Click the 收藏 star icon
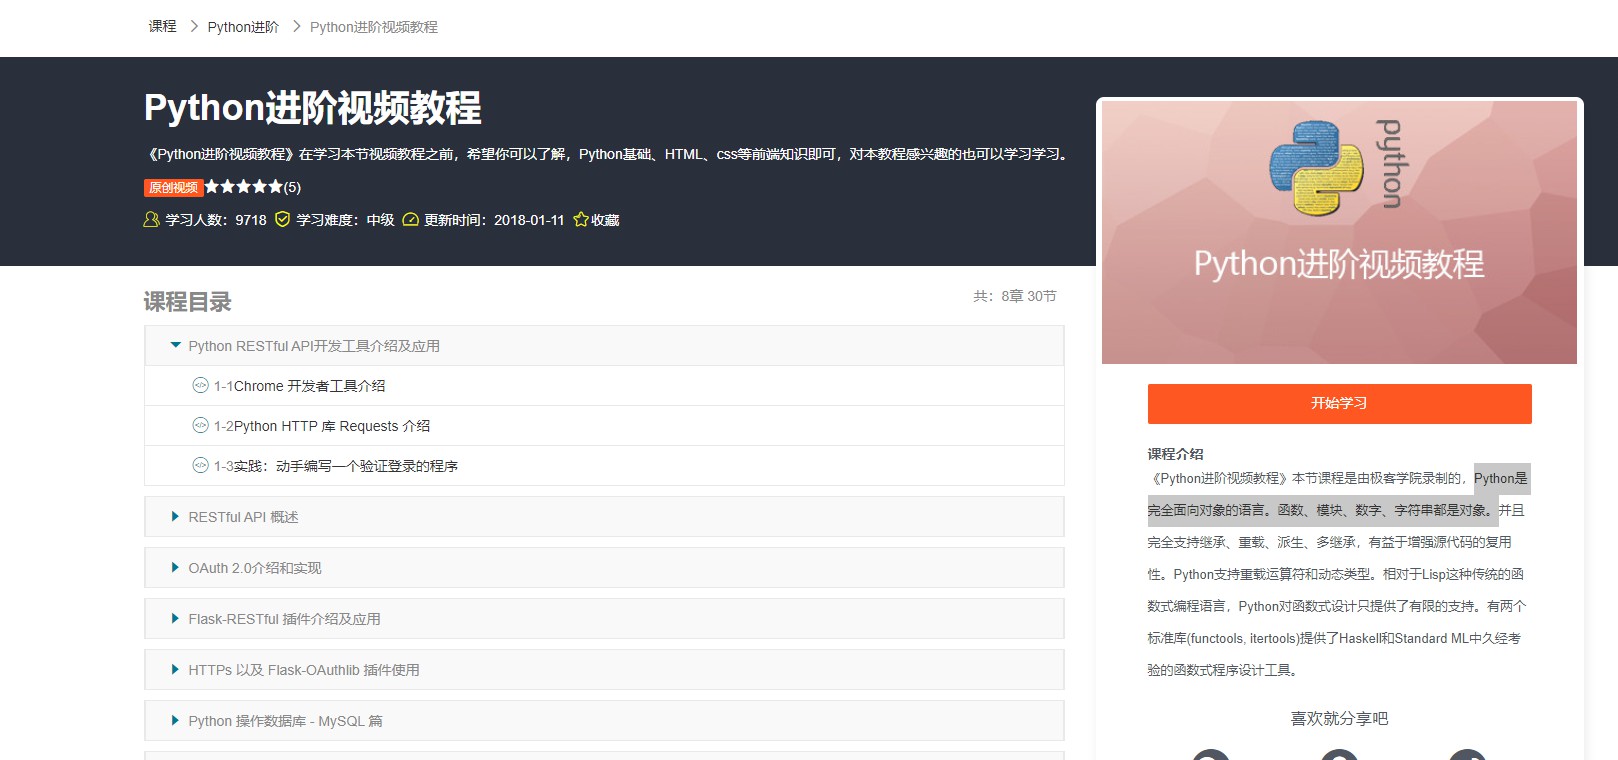The width and height of the screenshot is (1618, 760). click(x=581, y=220)
